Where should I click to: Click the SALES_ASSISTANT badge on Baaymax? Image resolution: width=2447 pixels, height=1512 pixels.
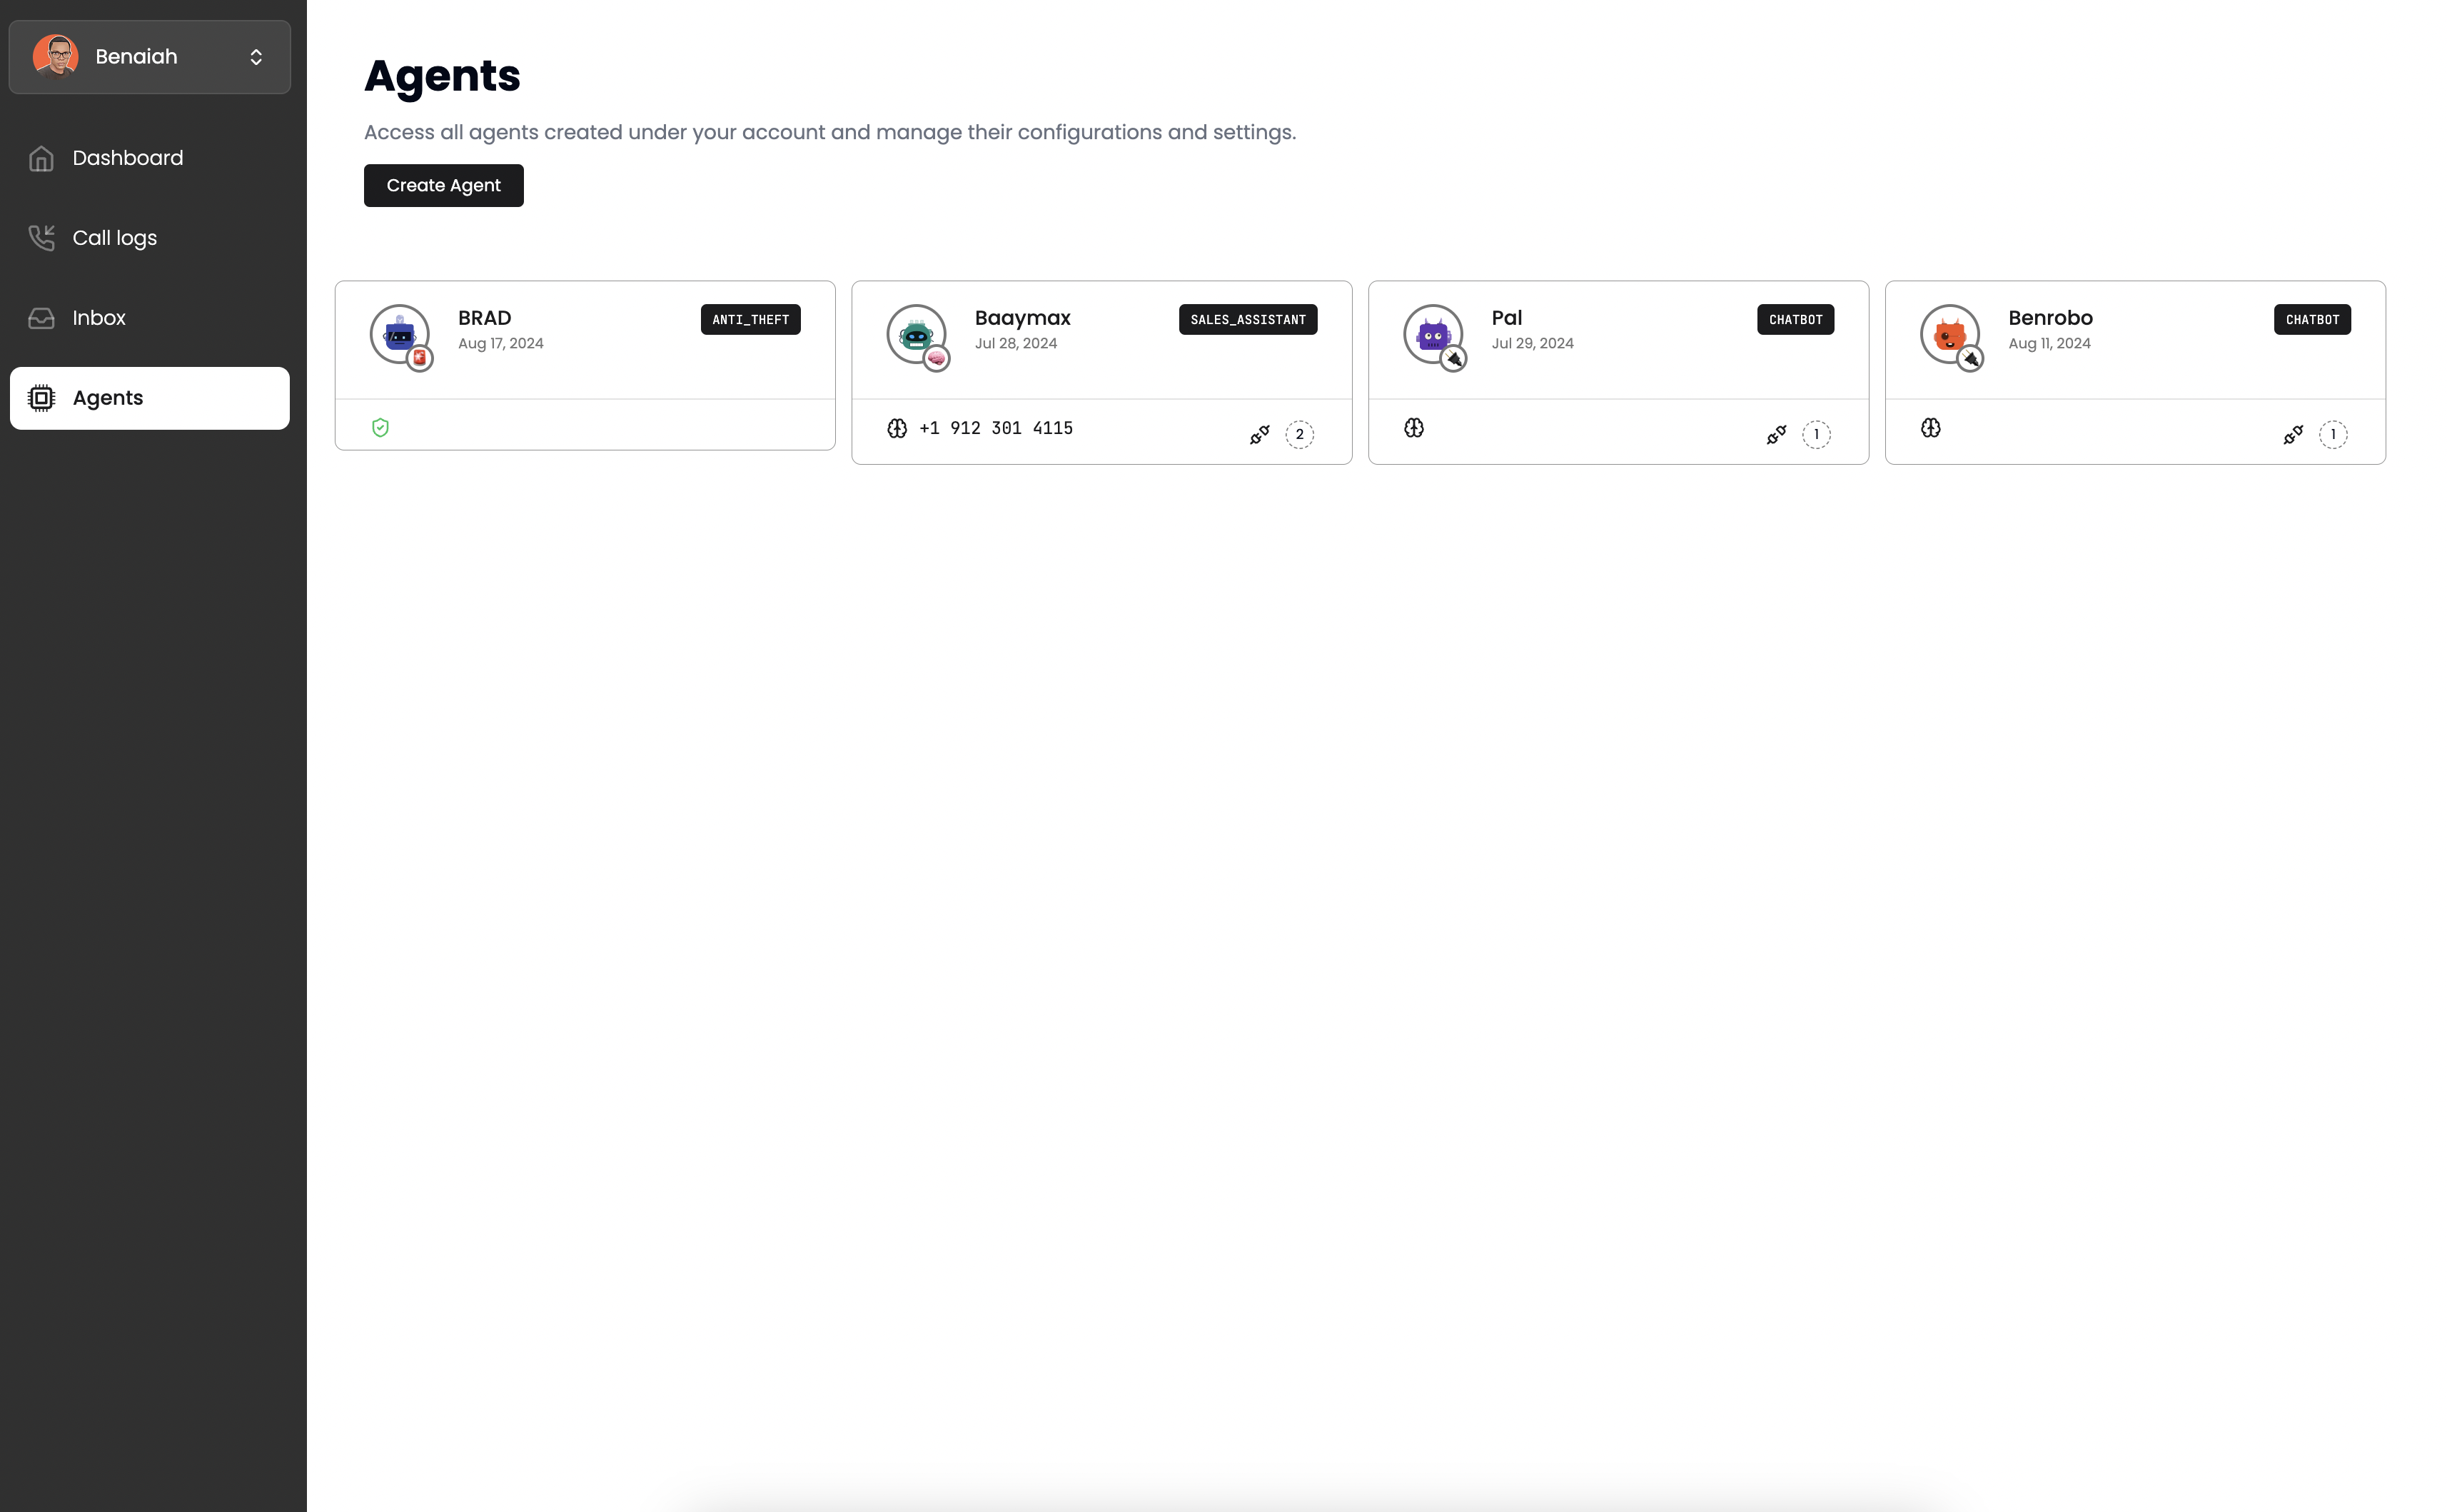(1247, 320)
